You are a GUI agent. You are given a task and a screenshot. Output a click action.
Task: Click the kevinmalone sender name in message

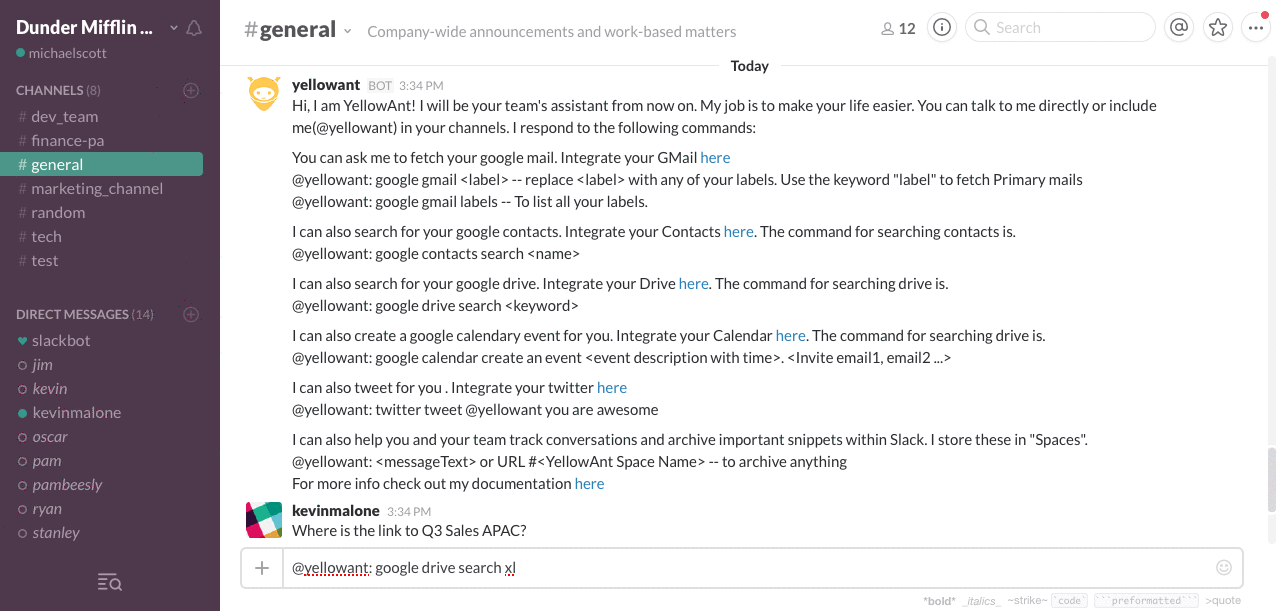click(x=336, y=510)
